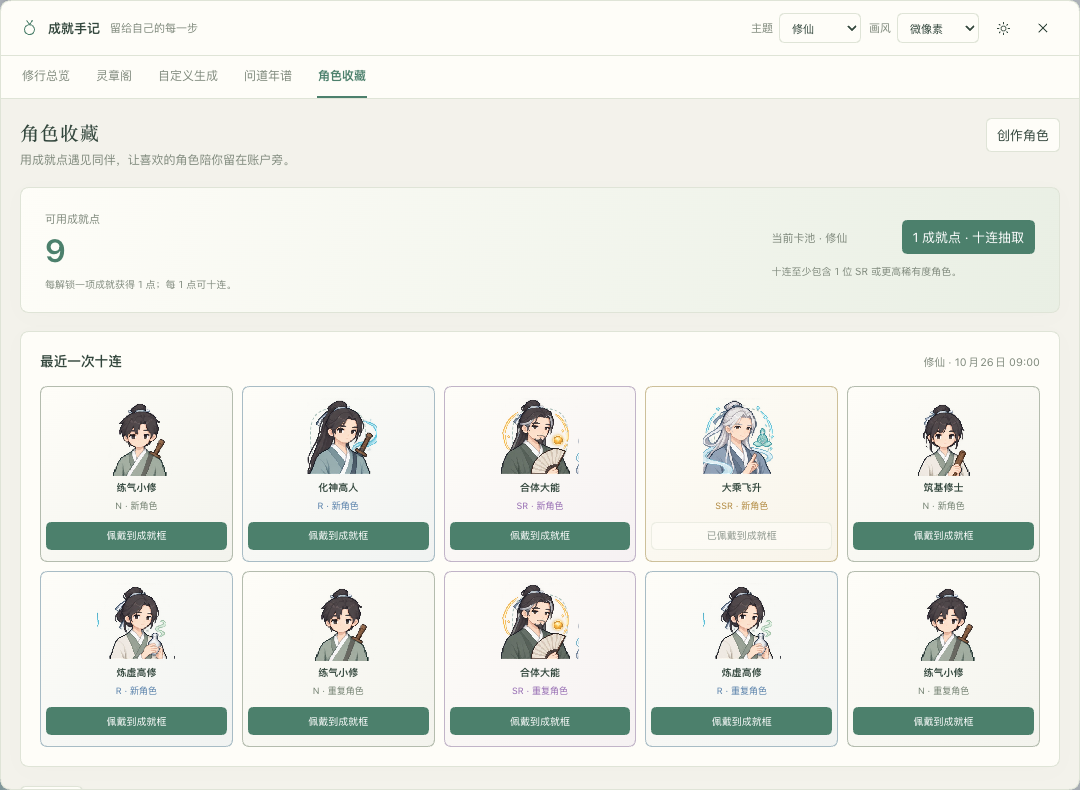Click the 可用成就点 value 9
The image size is (1080, 790).
[x=55, y=251]
